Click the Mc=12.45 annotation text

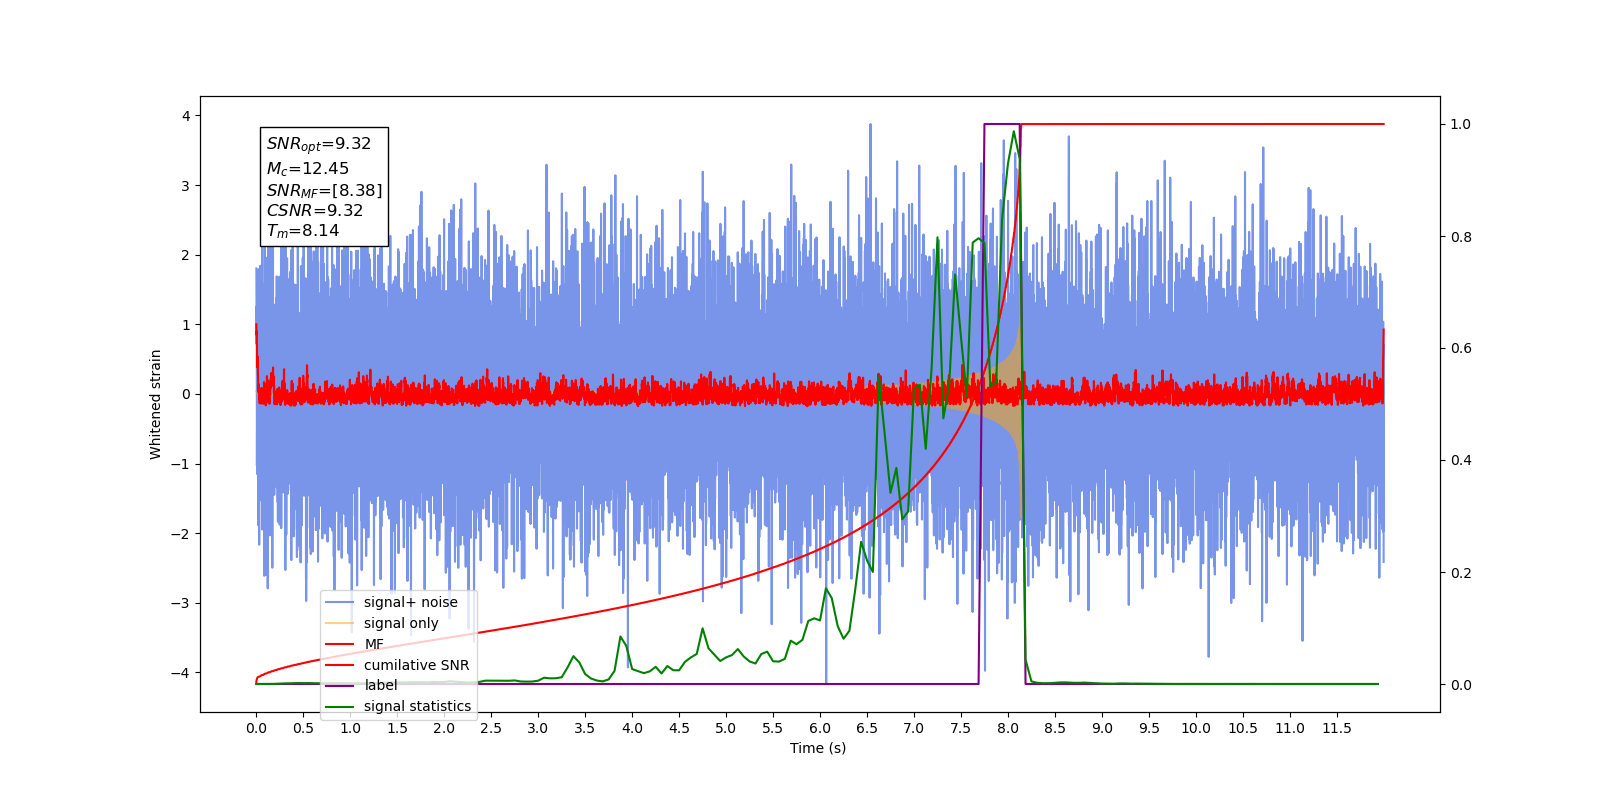click(x=308, y=169)
